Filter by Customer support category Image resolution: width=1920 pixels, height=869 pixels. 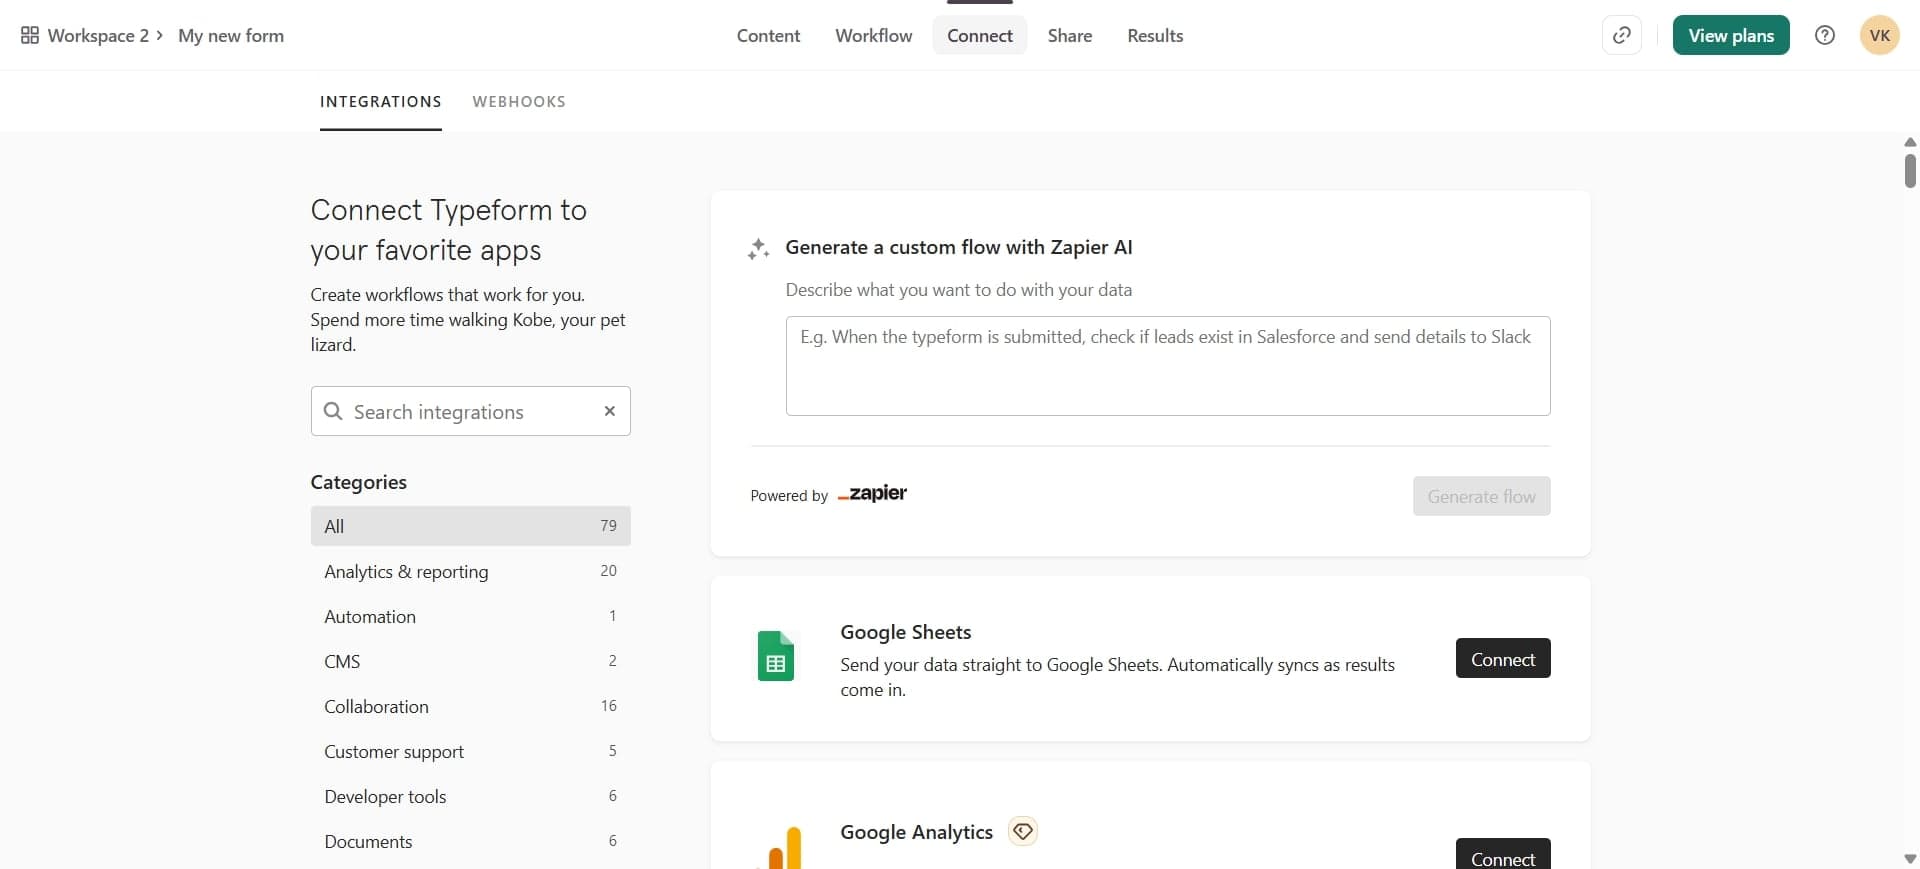pos(471,751)
